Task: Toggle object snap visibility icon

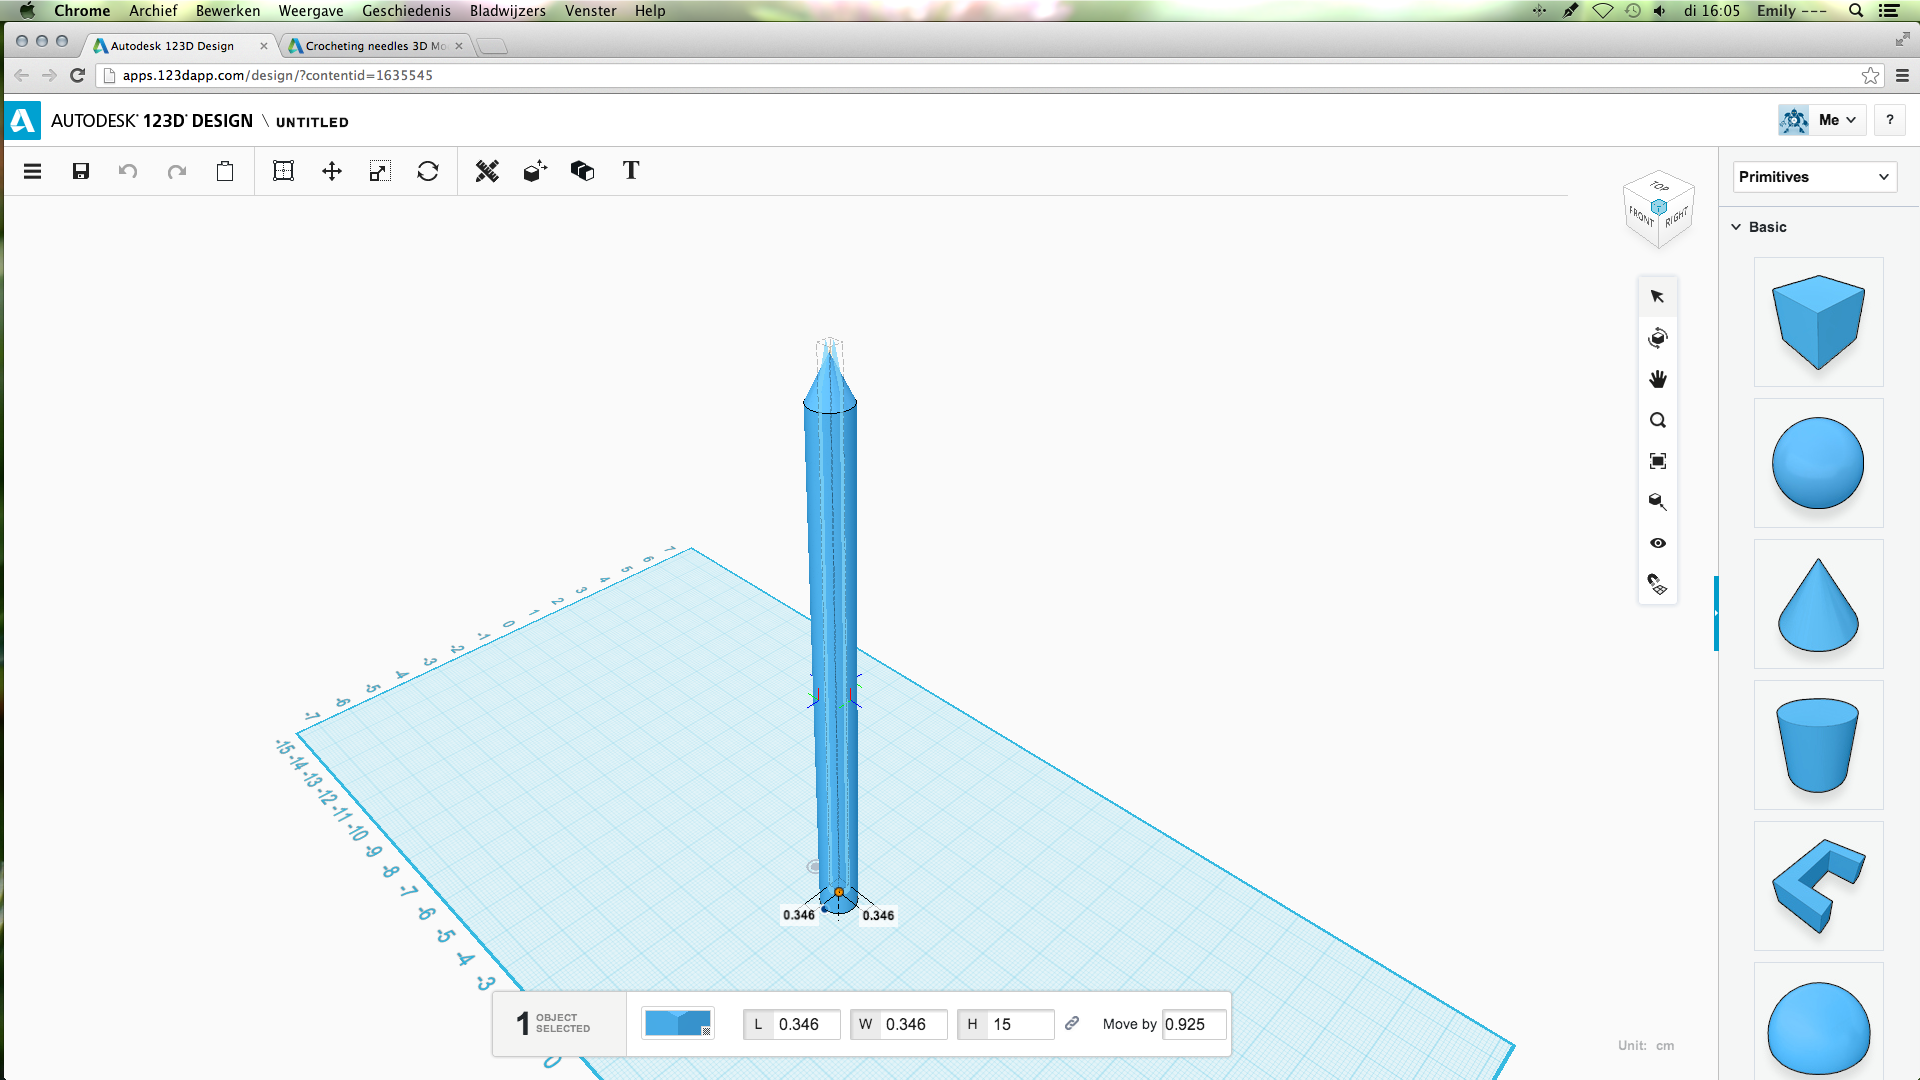Action: (x=1659, y=584)
